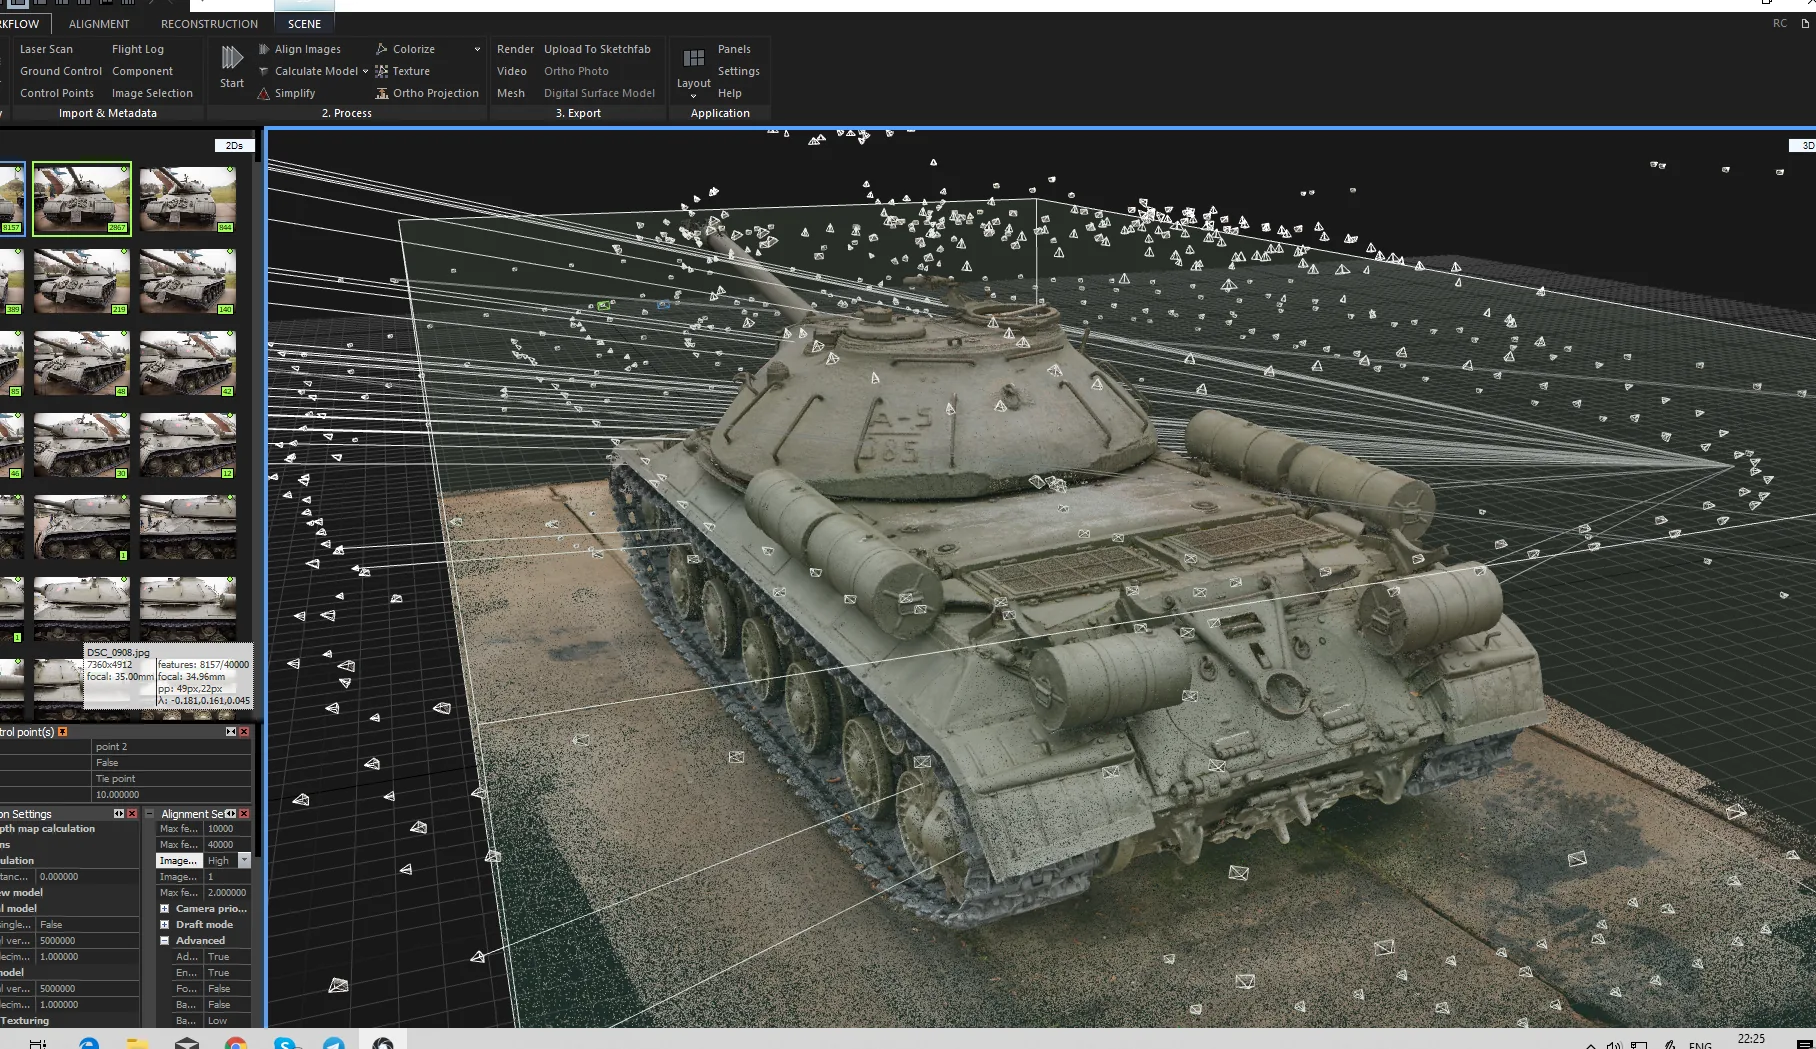The height and width of the screenshot is (1049, 1816).
Task: Click the Image Selection button
Action: pyautogui.click(x=152, y=93)
